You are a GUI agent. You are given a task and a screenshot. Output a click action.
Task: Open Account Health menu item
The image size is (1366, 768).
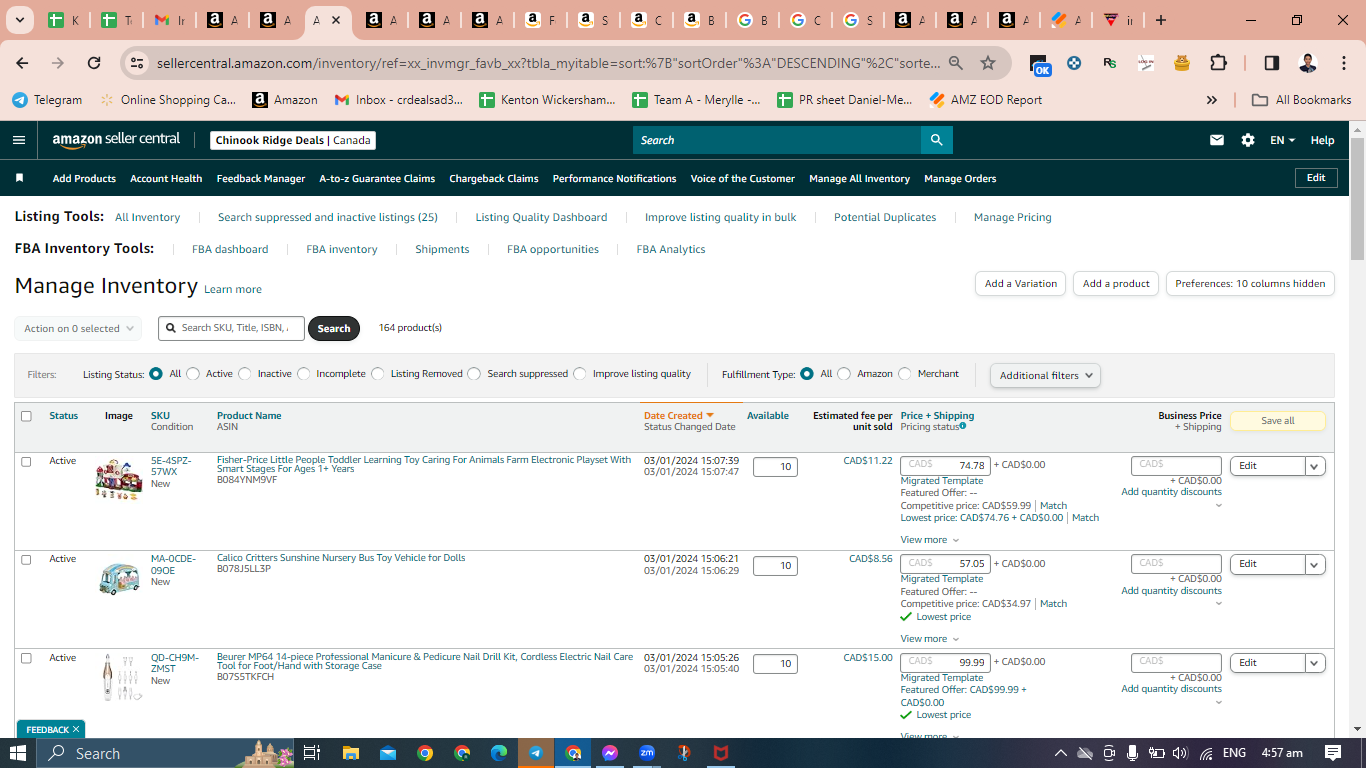click(166, 178)
